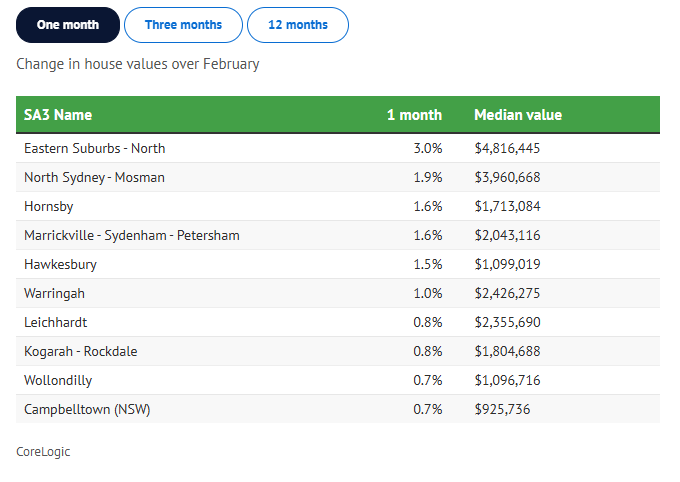Click the SA3 Name column header
Image resolution: width=680 pixels, height=482 pixels.
58,115
